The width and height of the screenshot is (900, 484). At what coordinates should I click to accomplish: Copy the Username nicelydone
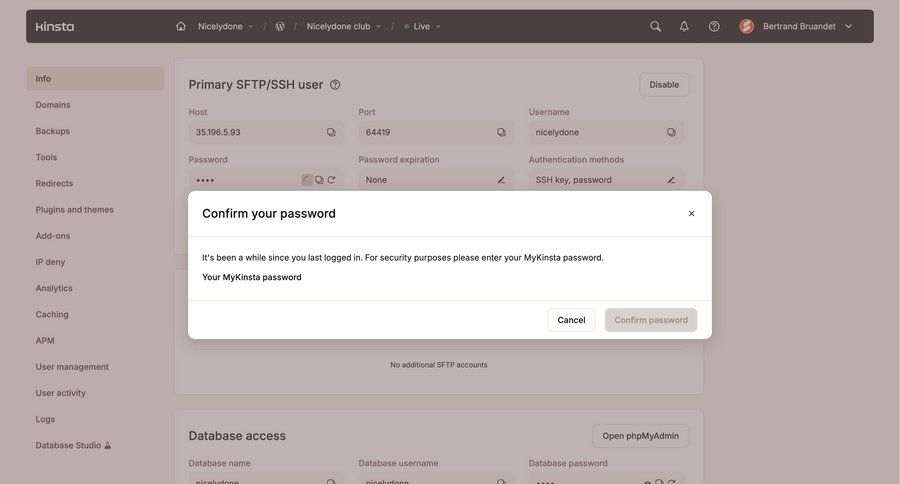coord(671,132)
